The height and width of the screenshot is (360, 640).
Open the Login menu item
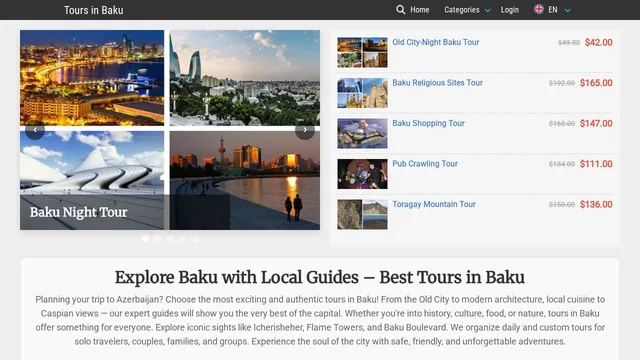[x=510, y=10]
